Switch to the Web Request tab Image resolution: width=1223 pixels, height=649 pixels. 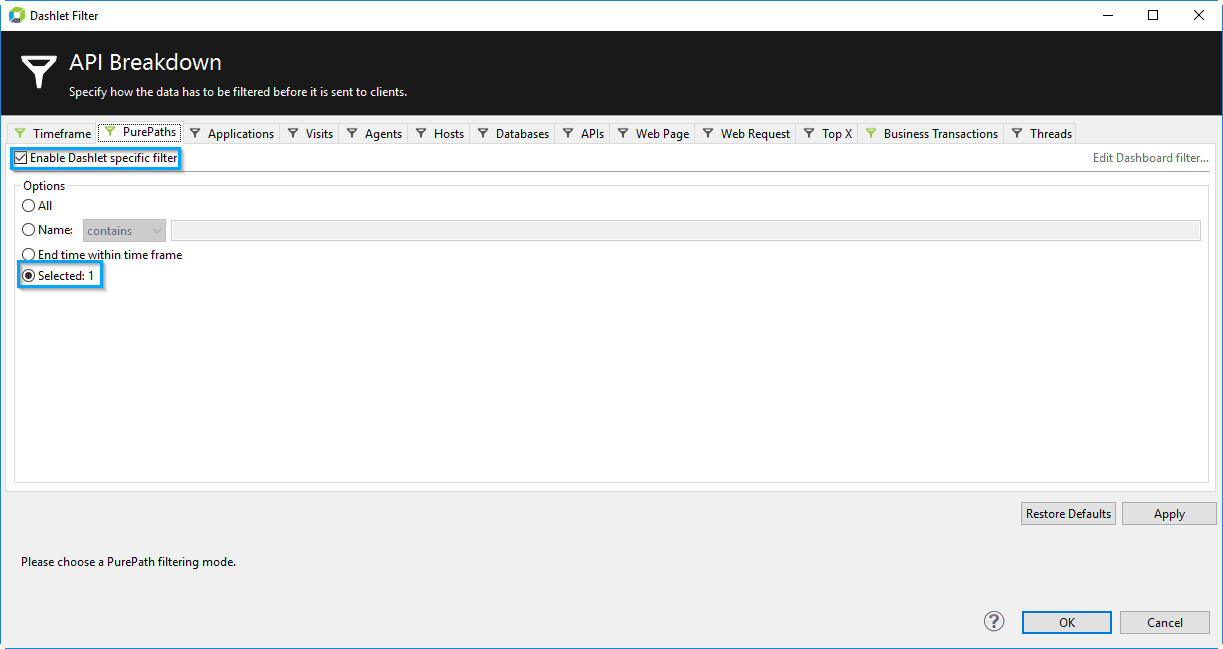(746, 133)
